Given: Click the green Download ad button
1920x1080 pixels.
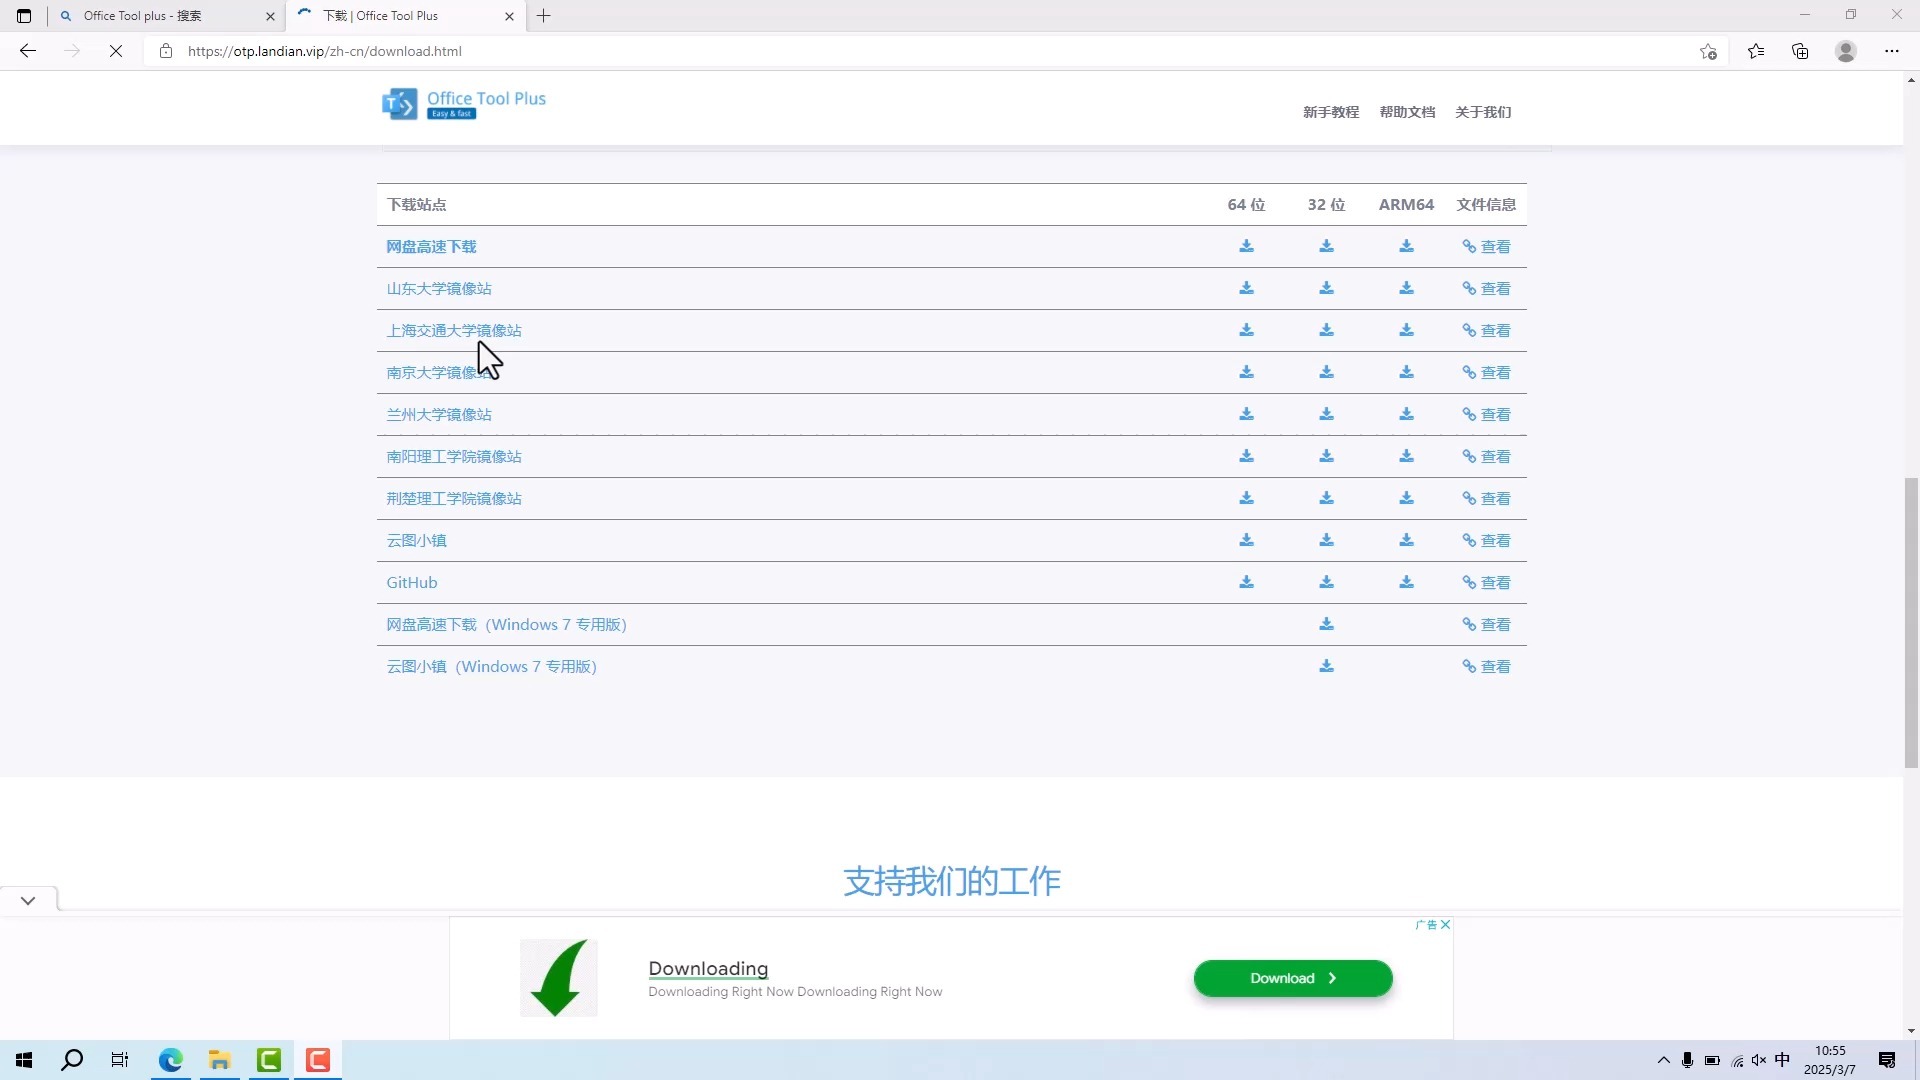Looking at the screenshot, I should 1292,978.
